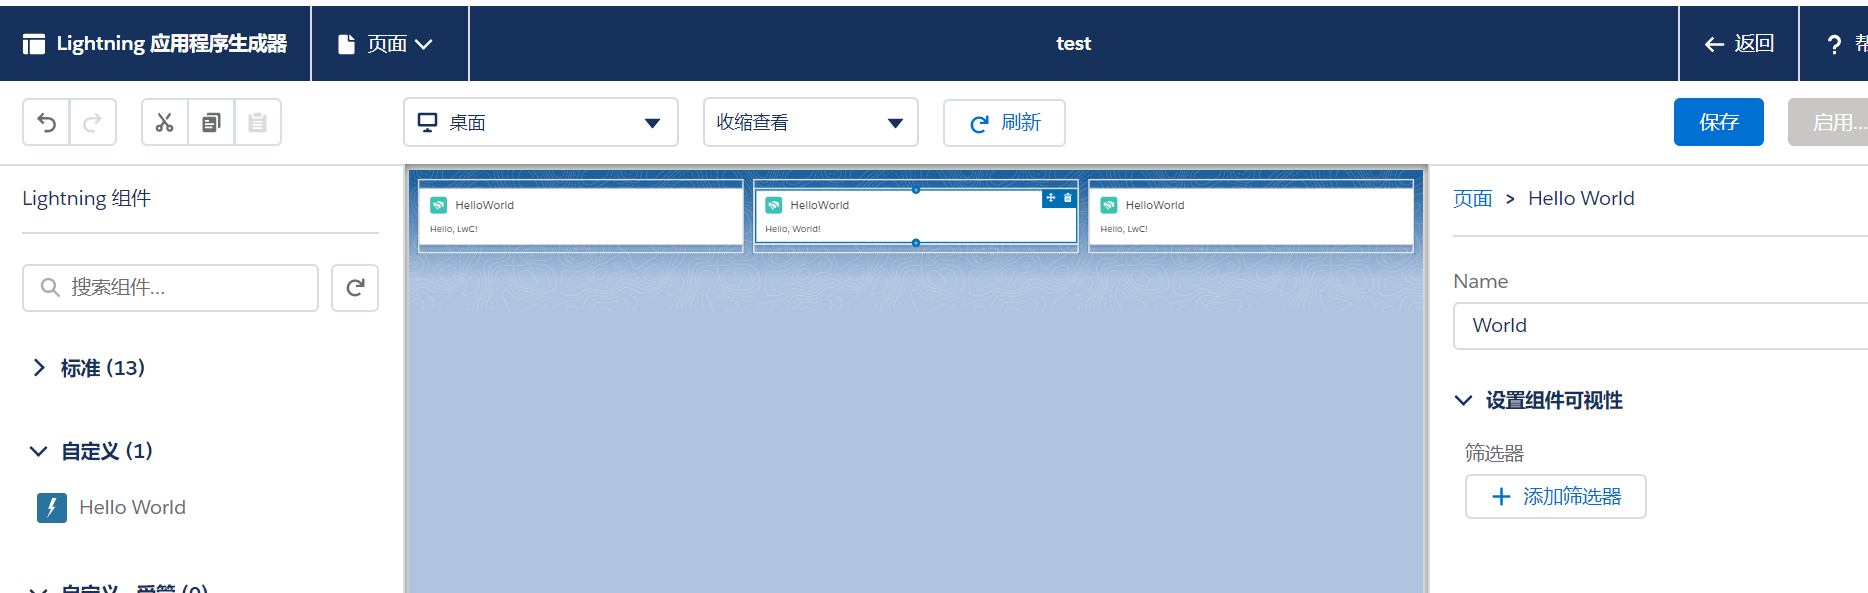
Task: Click the move handle on selected component
Action: click(1051, 198)
